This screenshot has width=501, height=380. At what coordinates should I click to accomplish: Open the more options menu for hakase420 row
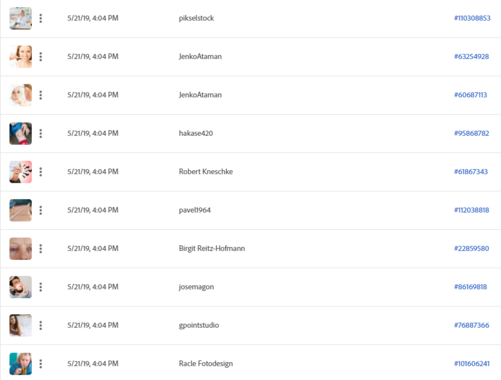[41, 133]
